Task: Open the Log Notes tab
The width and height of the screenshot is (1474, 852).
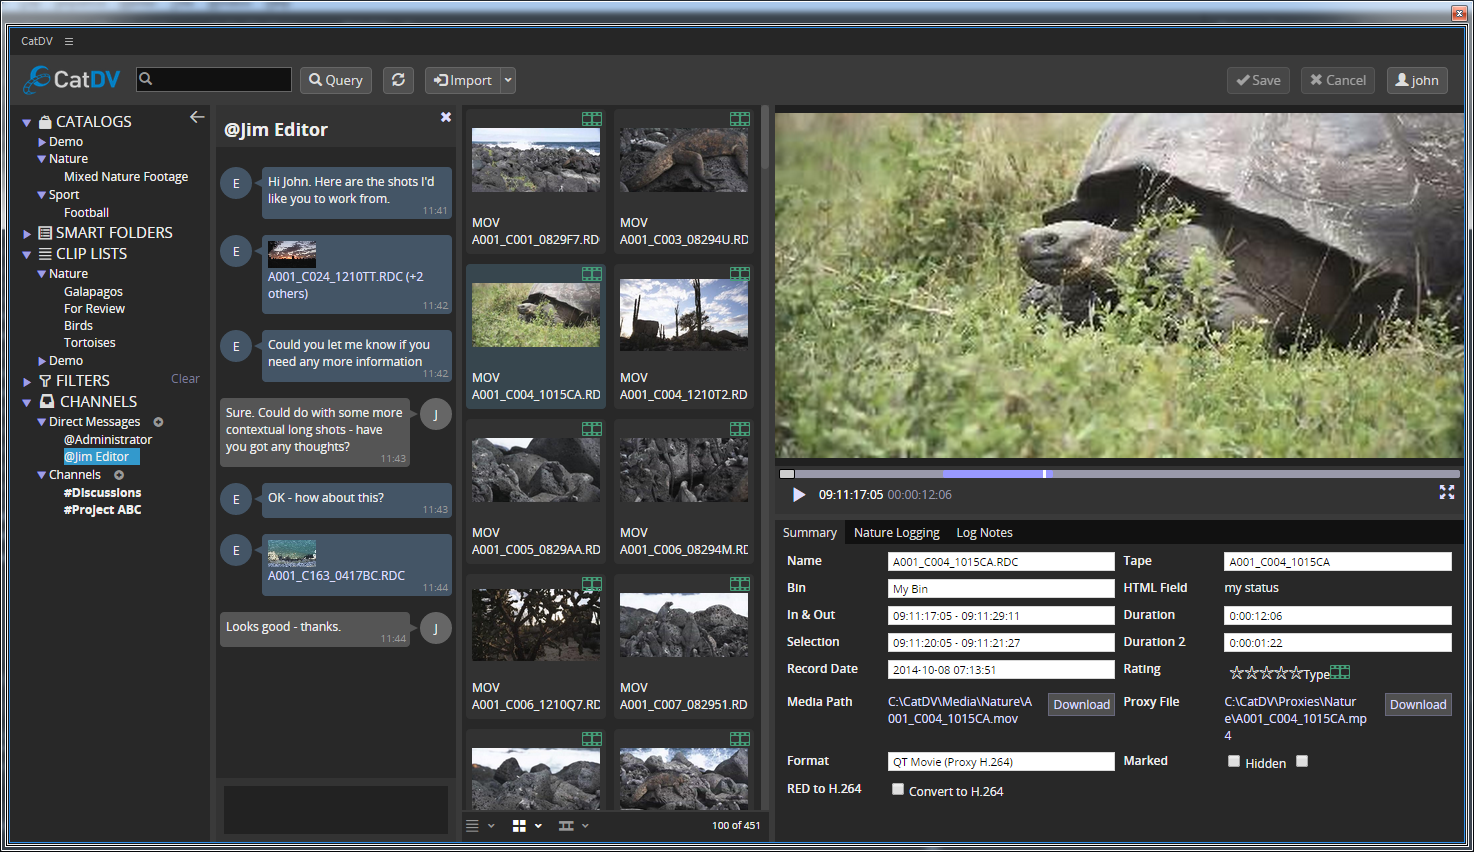Action: pos(983,533)
